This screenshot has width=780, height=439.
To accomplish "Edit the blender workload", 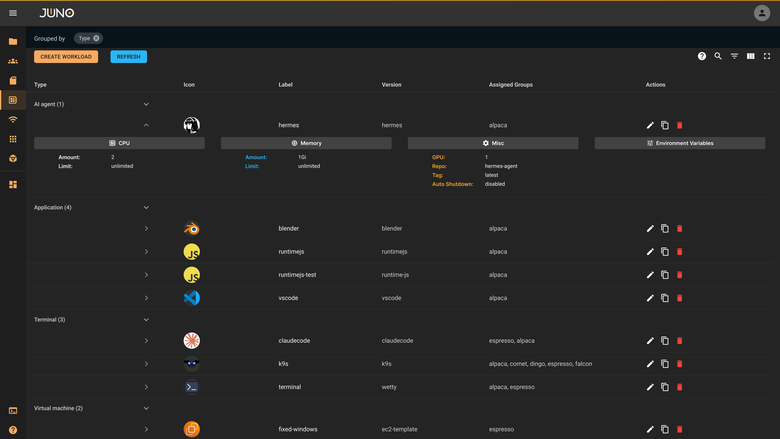I will pos(650,229).
